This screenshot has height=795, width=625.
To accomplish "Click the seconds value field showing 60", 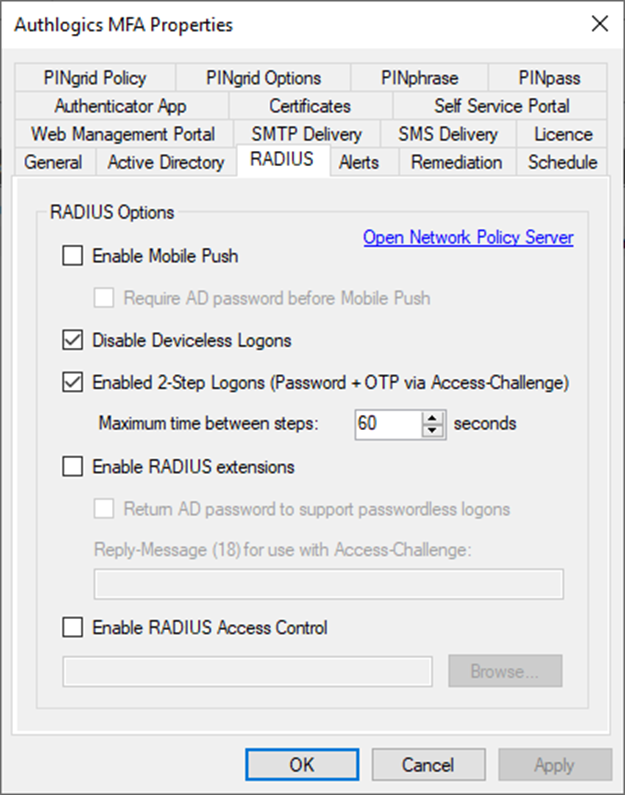I will 388,424.
